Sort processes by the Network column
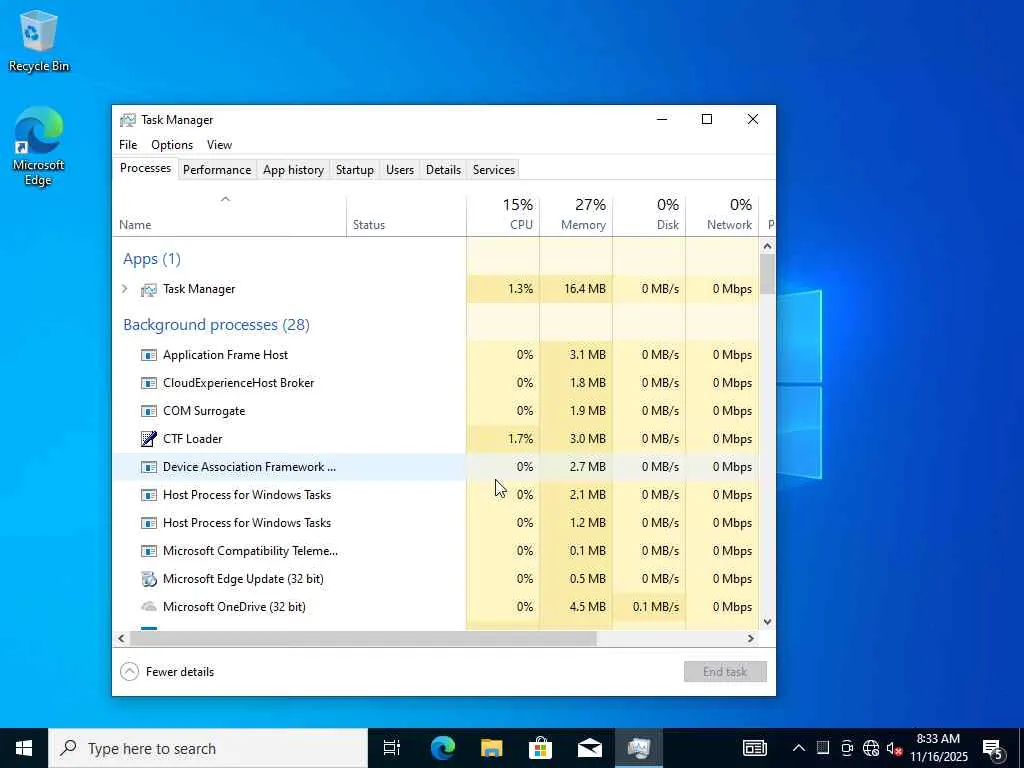 pyautogui.click(x=722, y=215)
